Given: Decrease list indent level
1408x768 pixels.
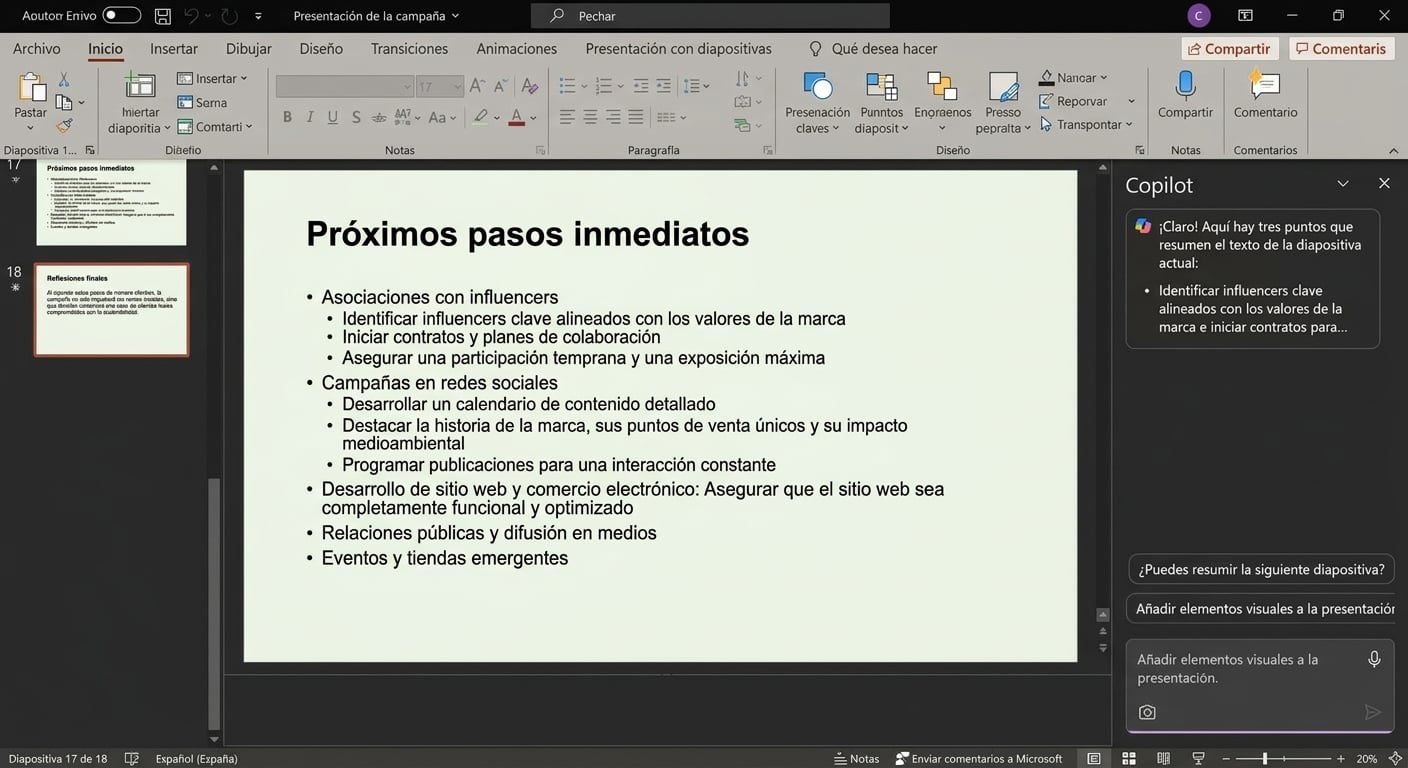Looking at the screenshot, I should [641, 86].
